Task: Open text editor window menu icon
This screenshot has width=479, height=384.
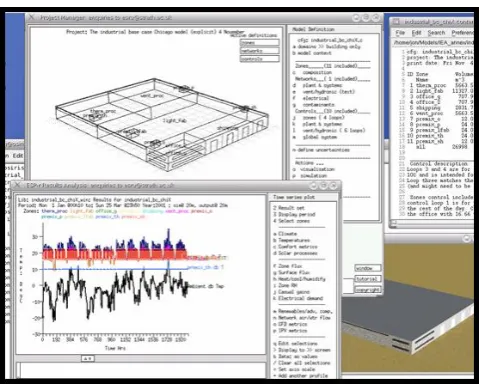Action: 396,22
